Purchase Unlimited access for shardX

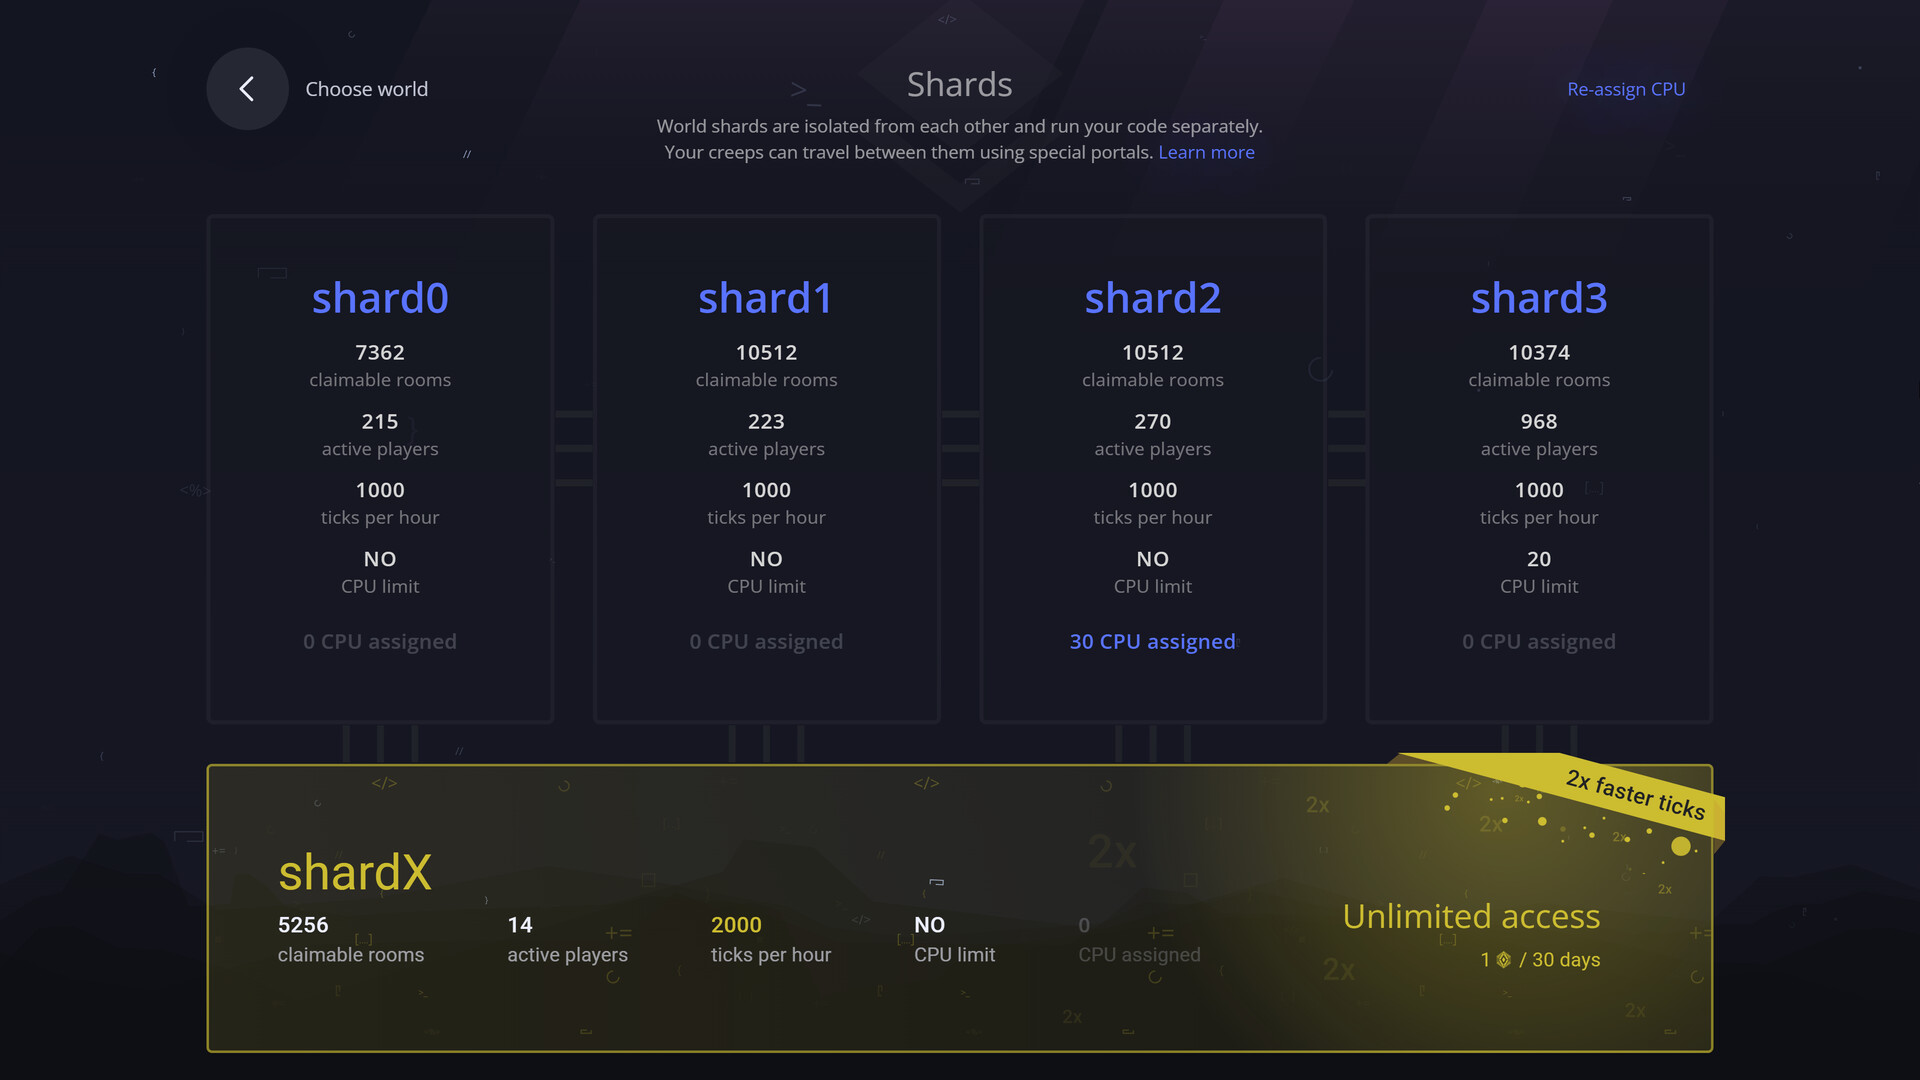pos(1471,917)
